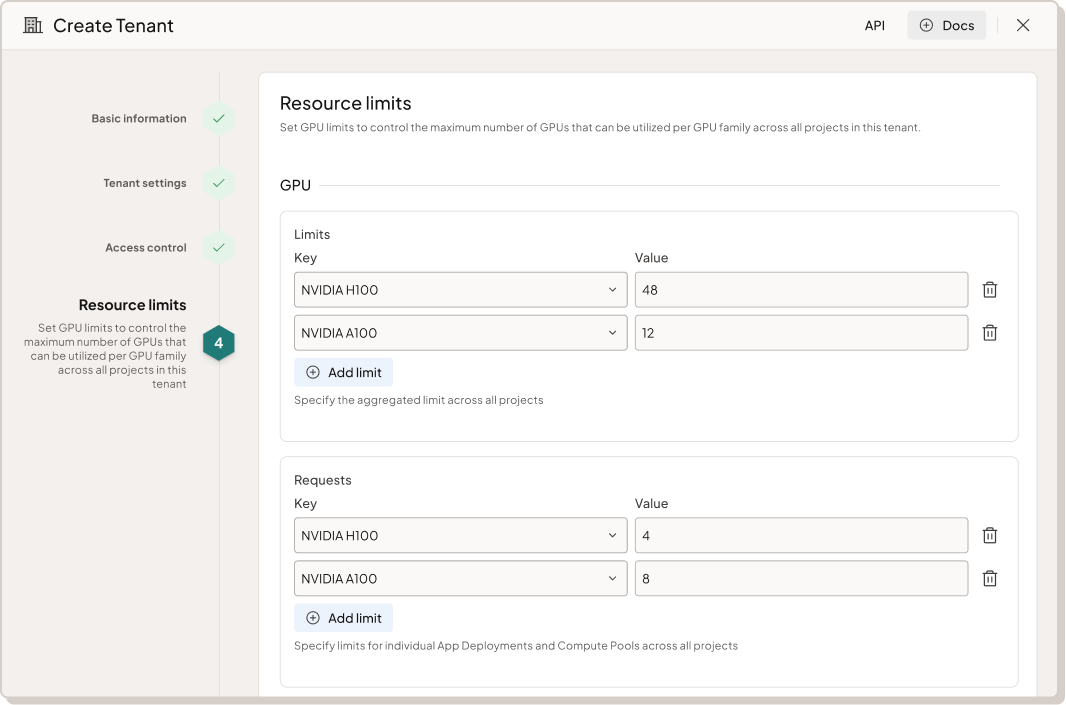The width and height of the screenshot is (1066, 705).
Task: Open NVIDIA A100 key dropdown under Requests
Action: click(460, 579)
